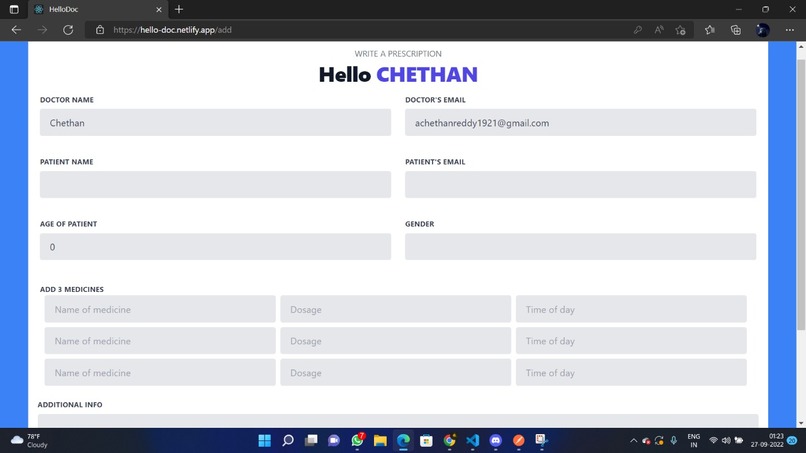Open browser Collections
The width and height of the screenshot is (806, 453).
click(736, 30)
